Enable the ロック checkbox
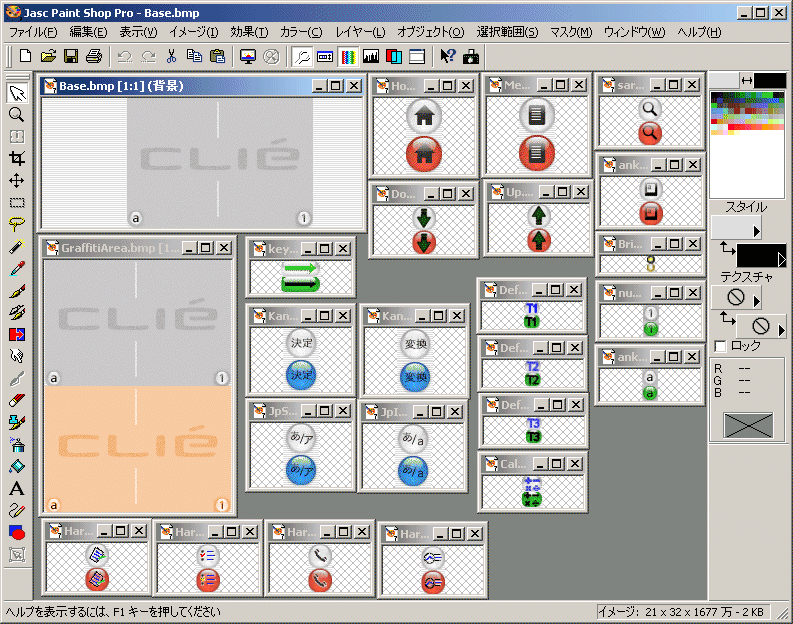The height and width of the screenshot is (624, 793). 721,346
